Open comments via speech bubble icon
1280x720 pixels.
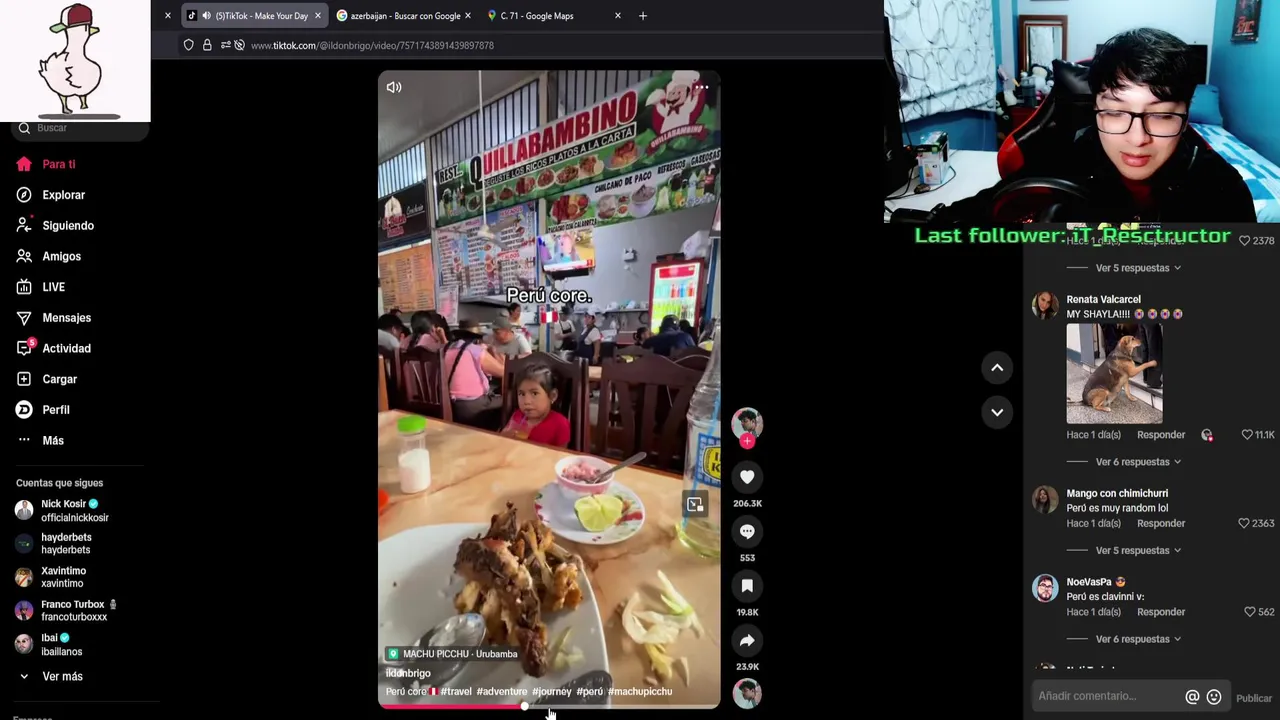(x=747, y=531)
